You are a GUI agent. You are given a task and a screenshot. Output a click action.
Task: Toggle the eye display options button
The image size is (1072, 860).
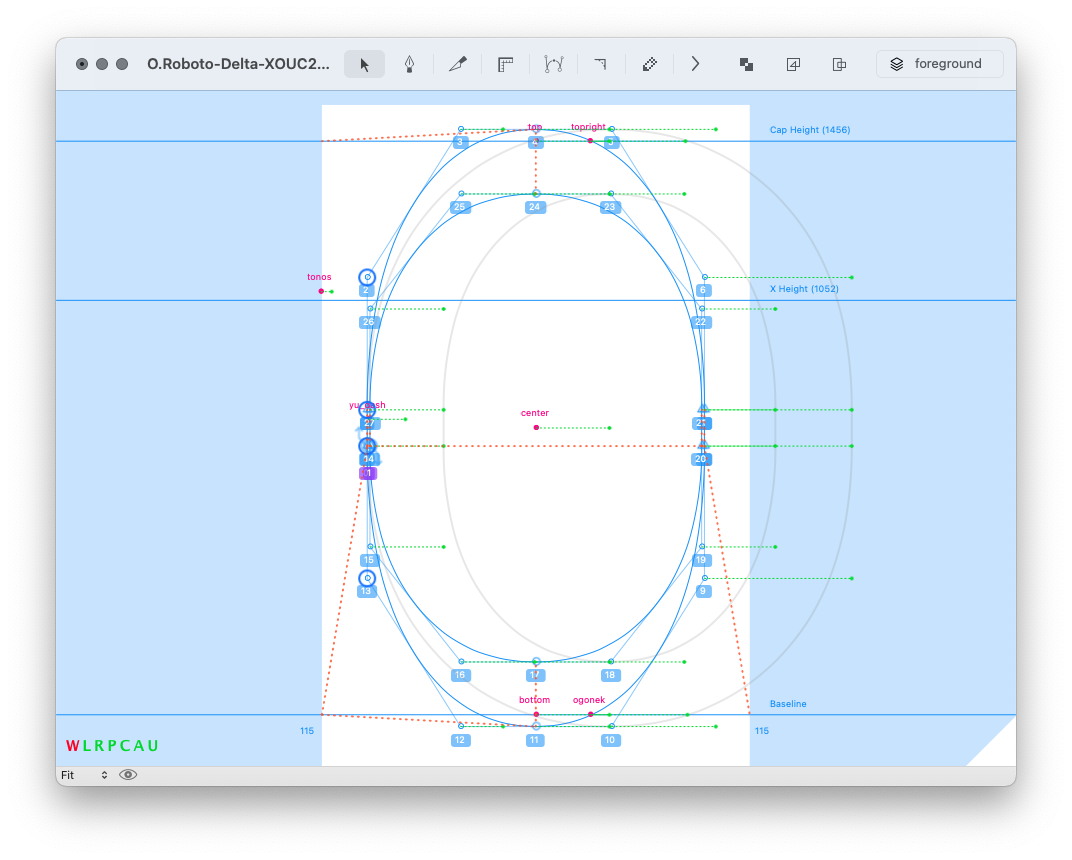[128, 775]
